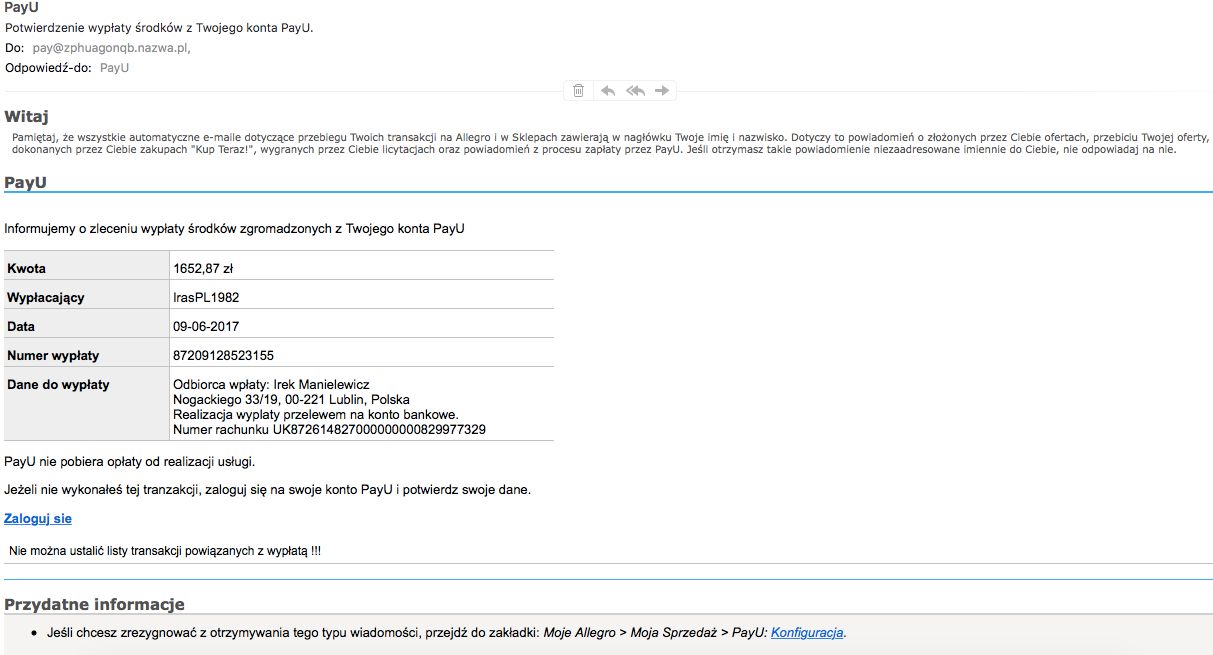Open the Zaloguj sie login link
This screenshot has height=655, width=1213.
(x=38, y=519)
